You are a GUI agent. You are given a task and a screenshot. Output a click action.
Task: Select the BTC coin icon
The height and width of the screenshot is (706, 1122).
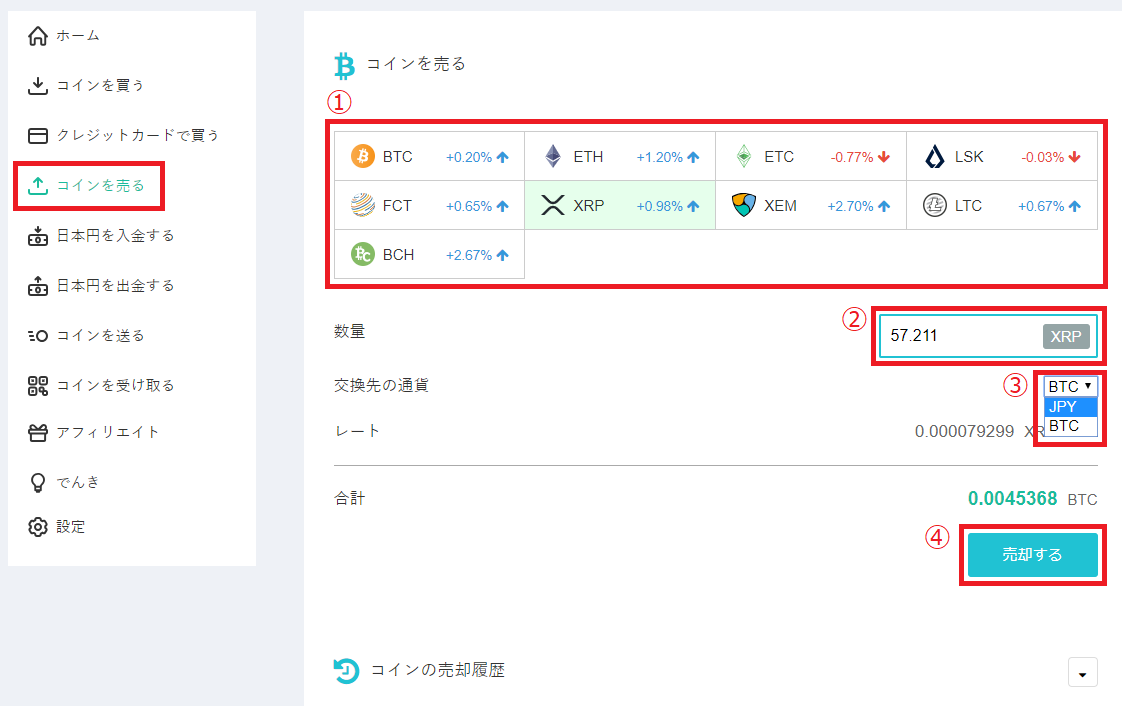(363, 156)
